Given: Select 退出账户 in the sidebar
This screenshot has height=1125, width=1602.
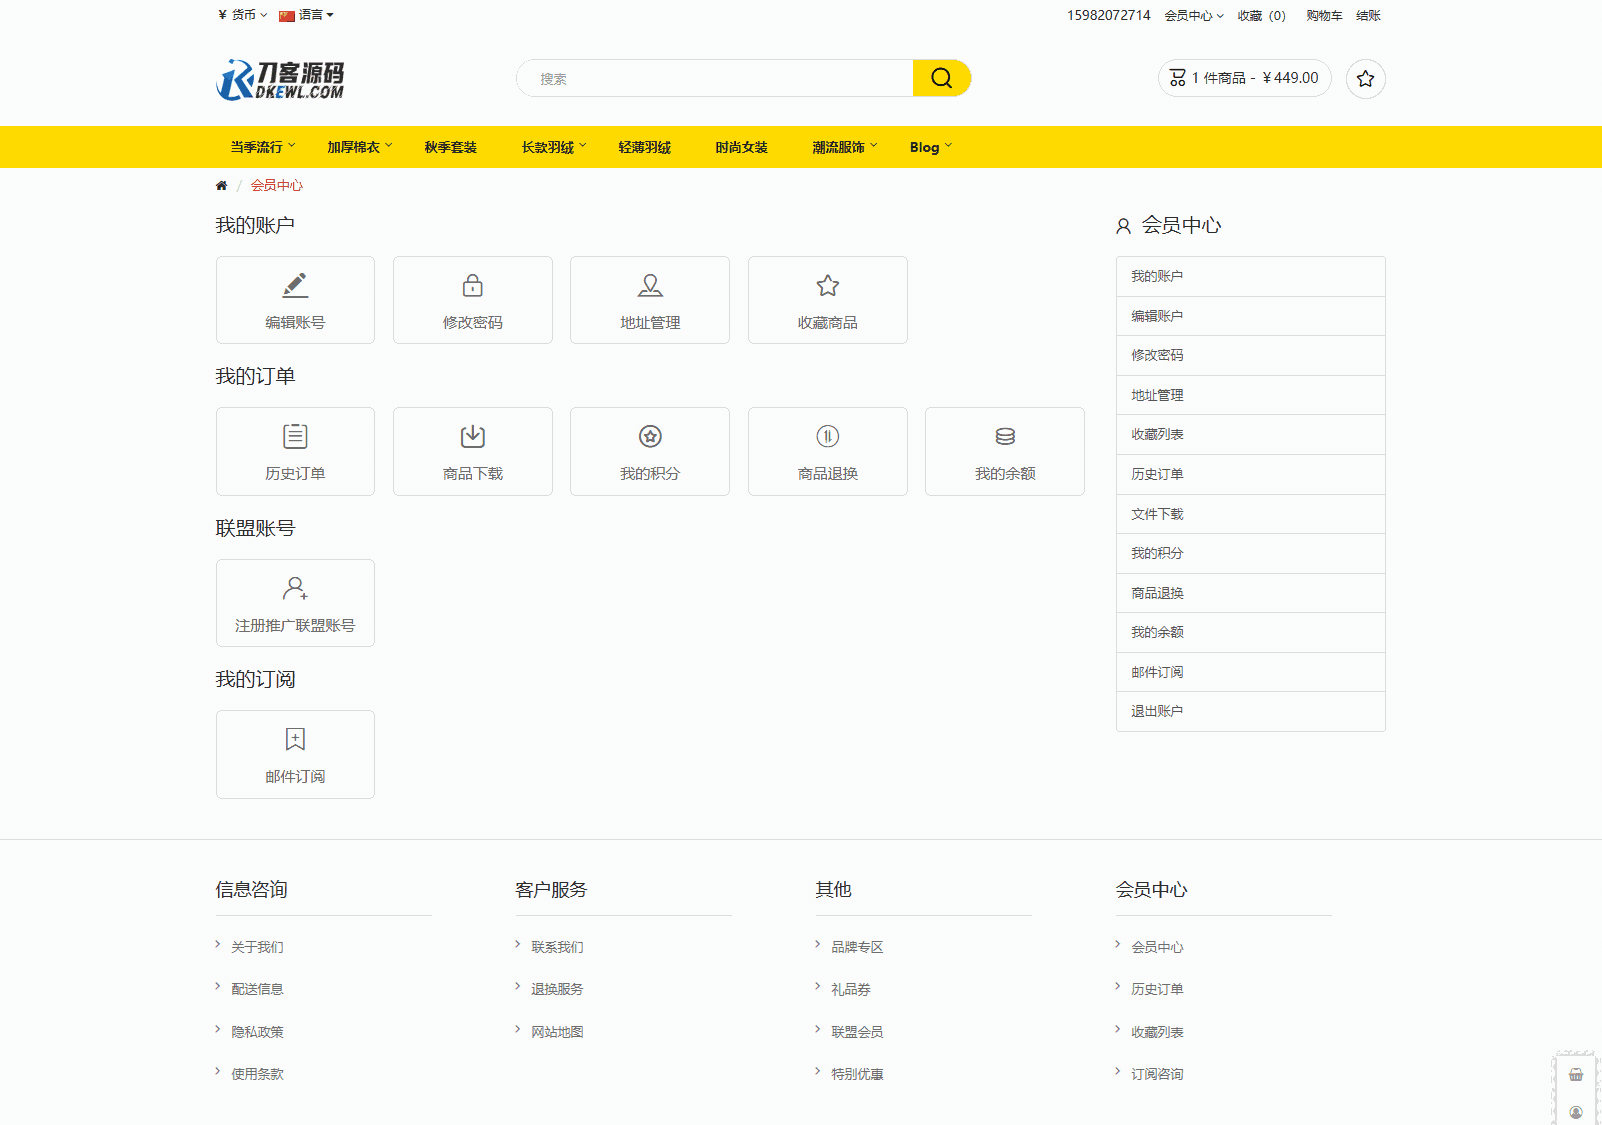Looking at the screenshot, I should click(x=1157, y=711).
